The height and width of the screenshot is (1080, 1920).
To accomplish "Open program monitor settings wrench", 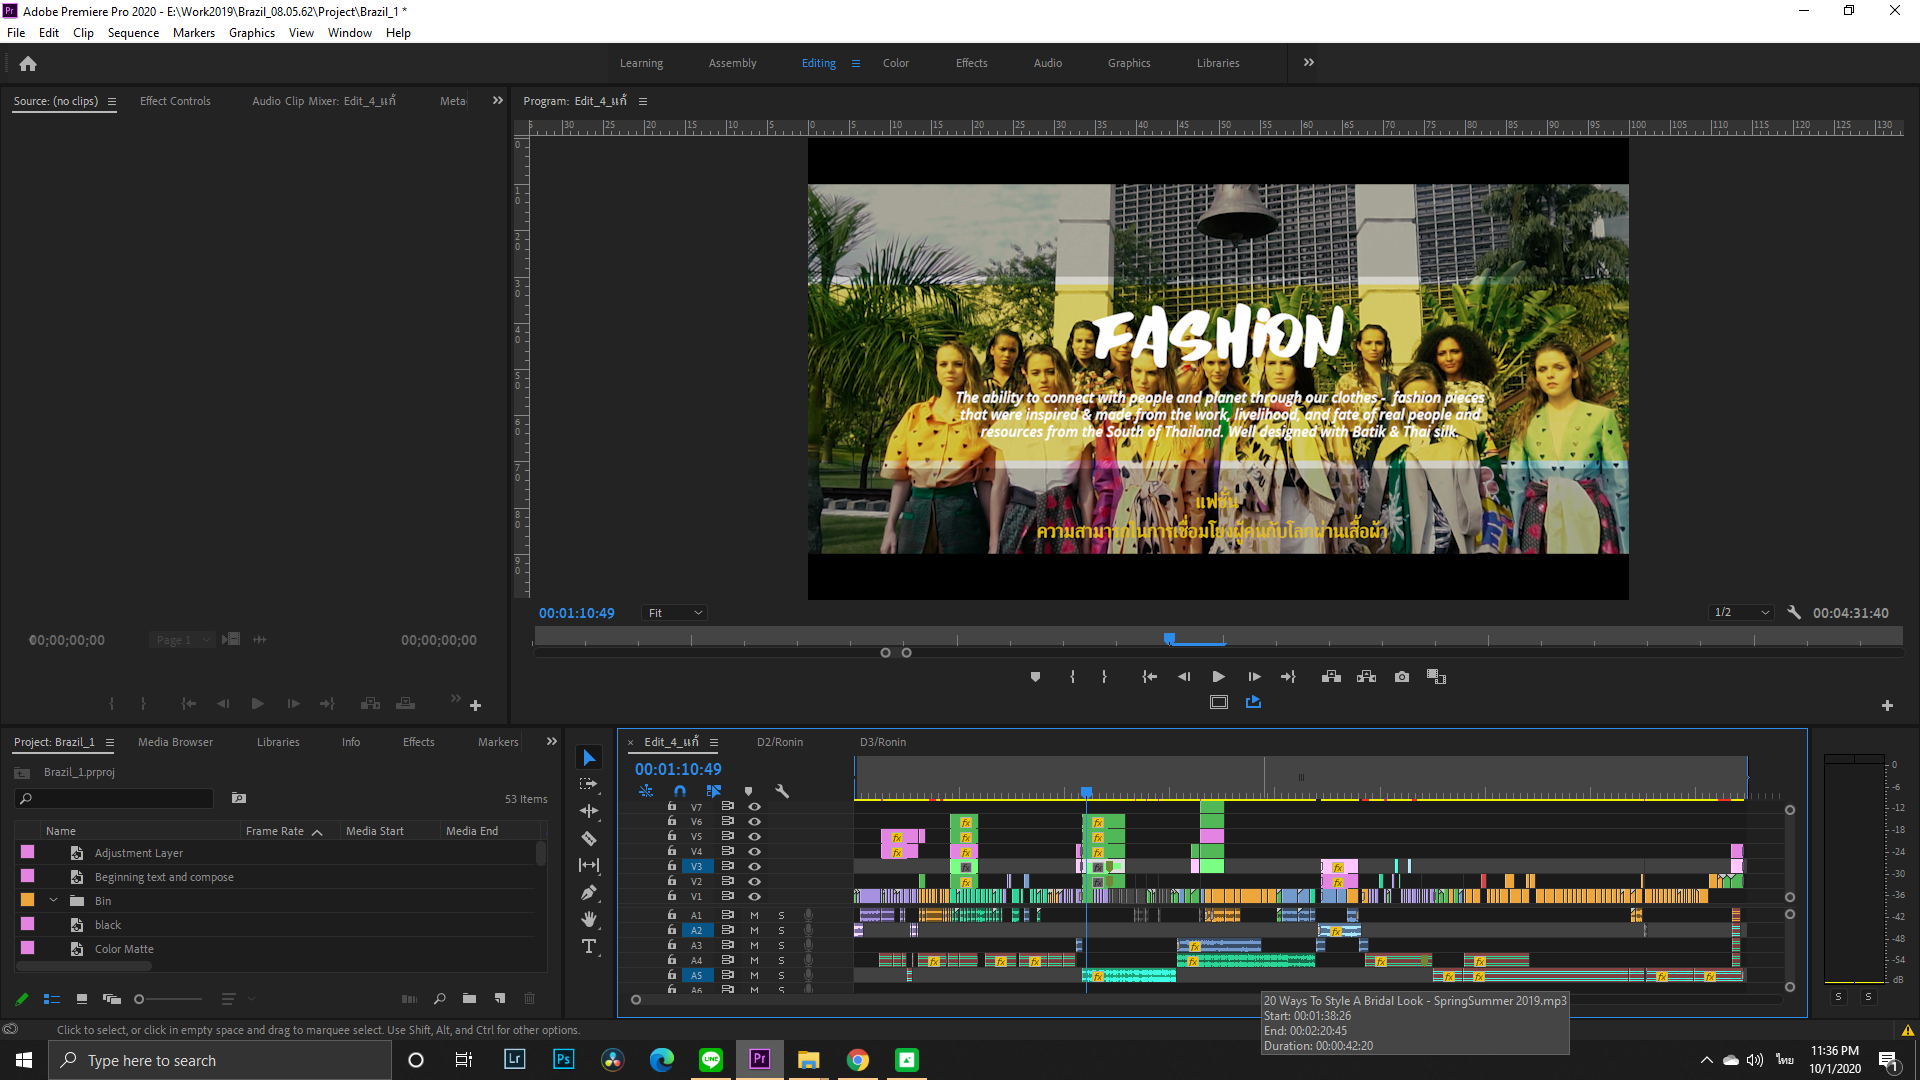I will click(x=1794, y=612).
